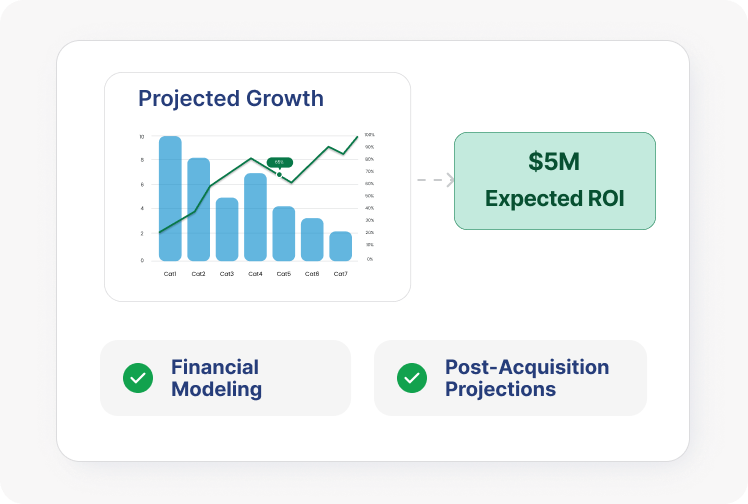748x504 pixels.
Task: Select the Cat5 bar in the chart
Action: (x=284, y=234)
